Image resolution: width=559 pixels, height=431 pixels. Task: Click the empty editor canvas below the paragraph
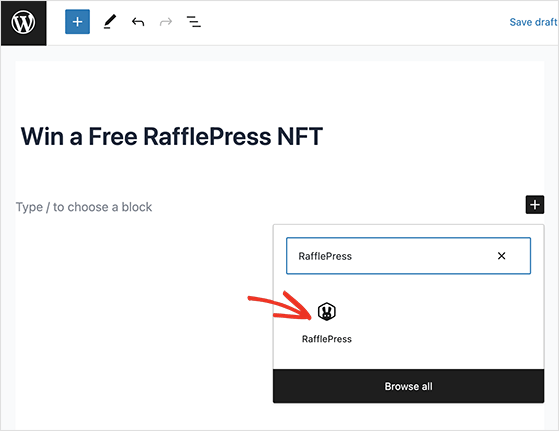click(143, 321)
